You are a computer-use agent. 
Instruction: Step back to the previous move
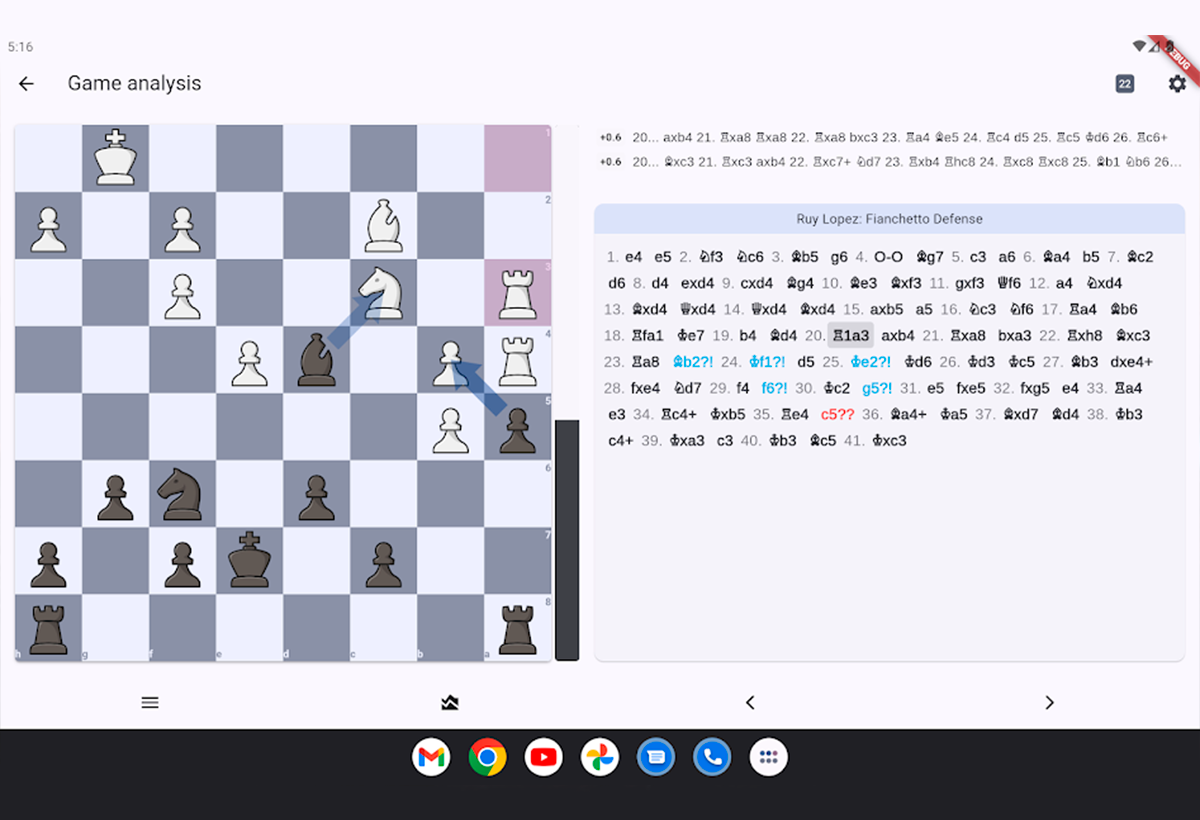point(750,702)
